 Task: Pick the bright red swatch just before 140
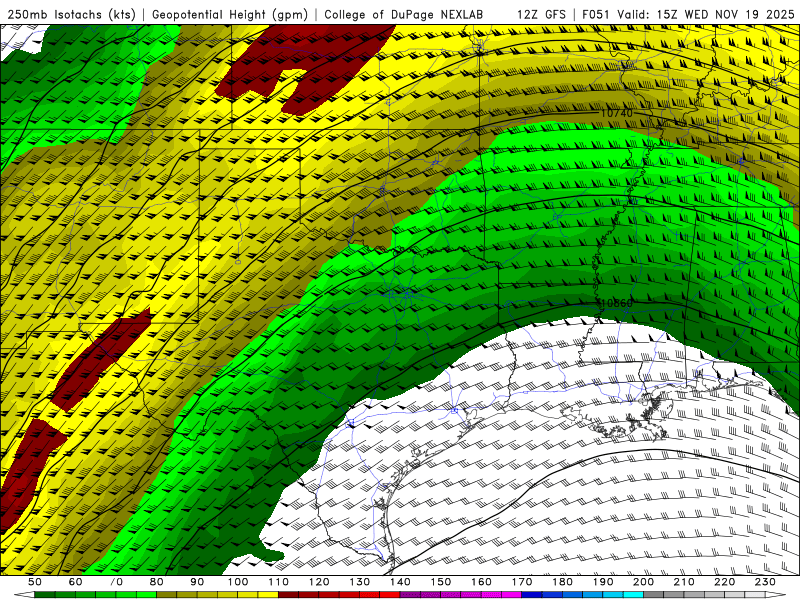[x=390, y=594]
